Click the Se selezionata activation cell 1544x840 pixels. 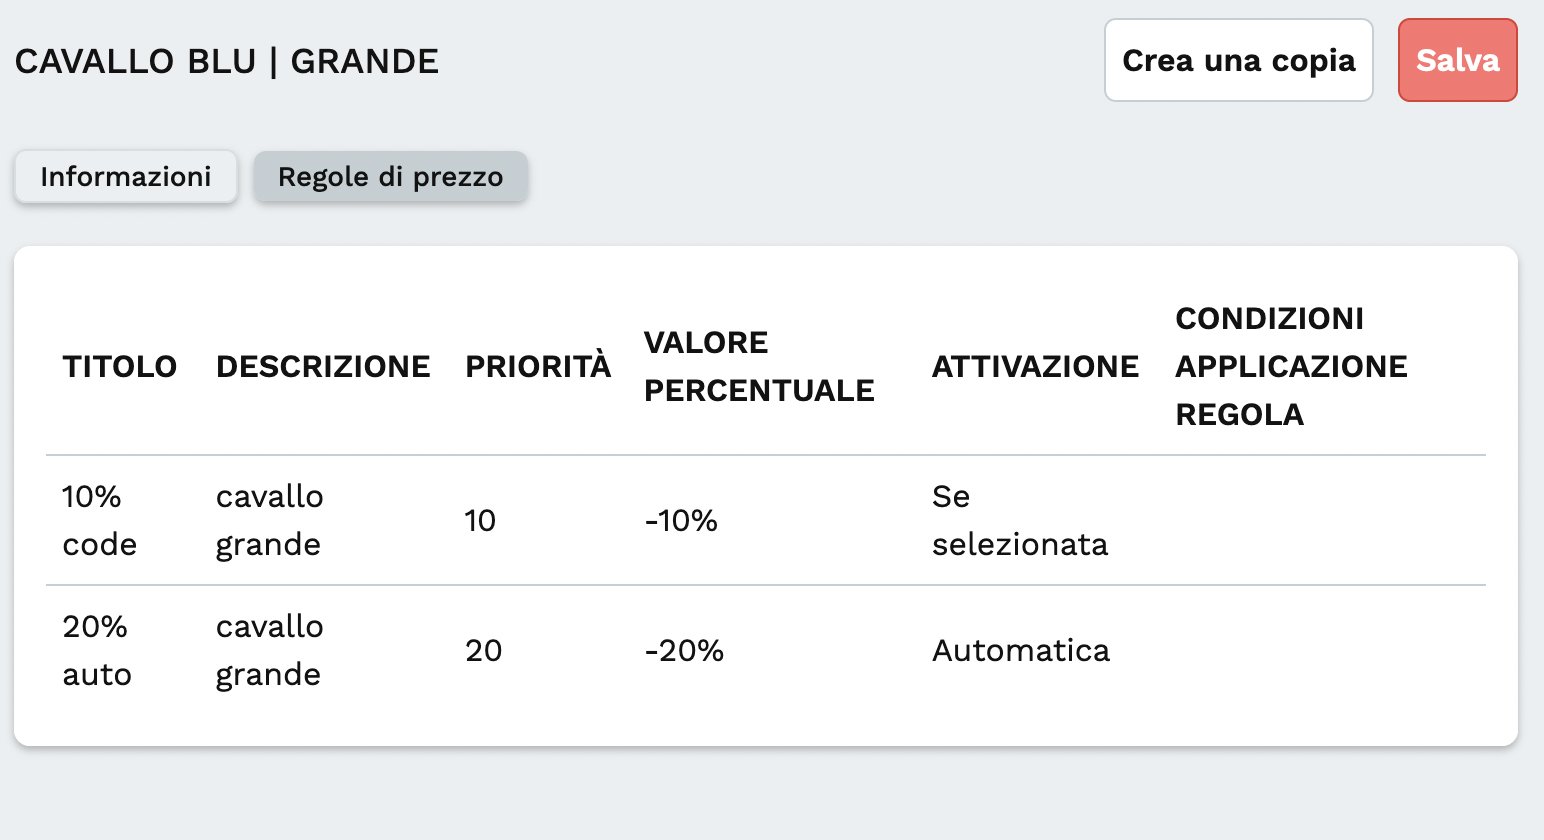1019,520
